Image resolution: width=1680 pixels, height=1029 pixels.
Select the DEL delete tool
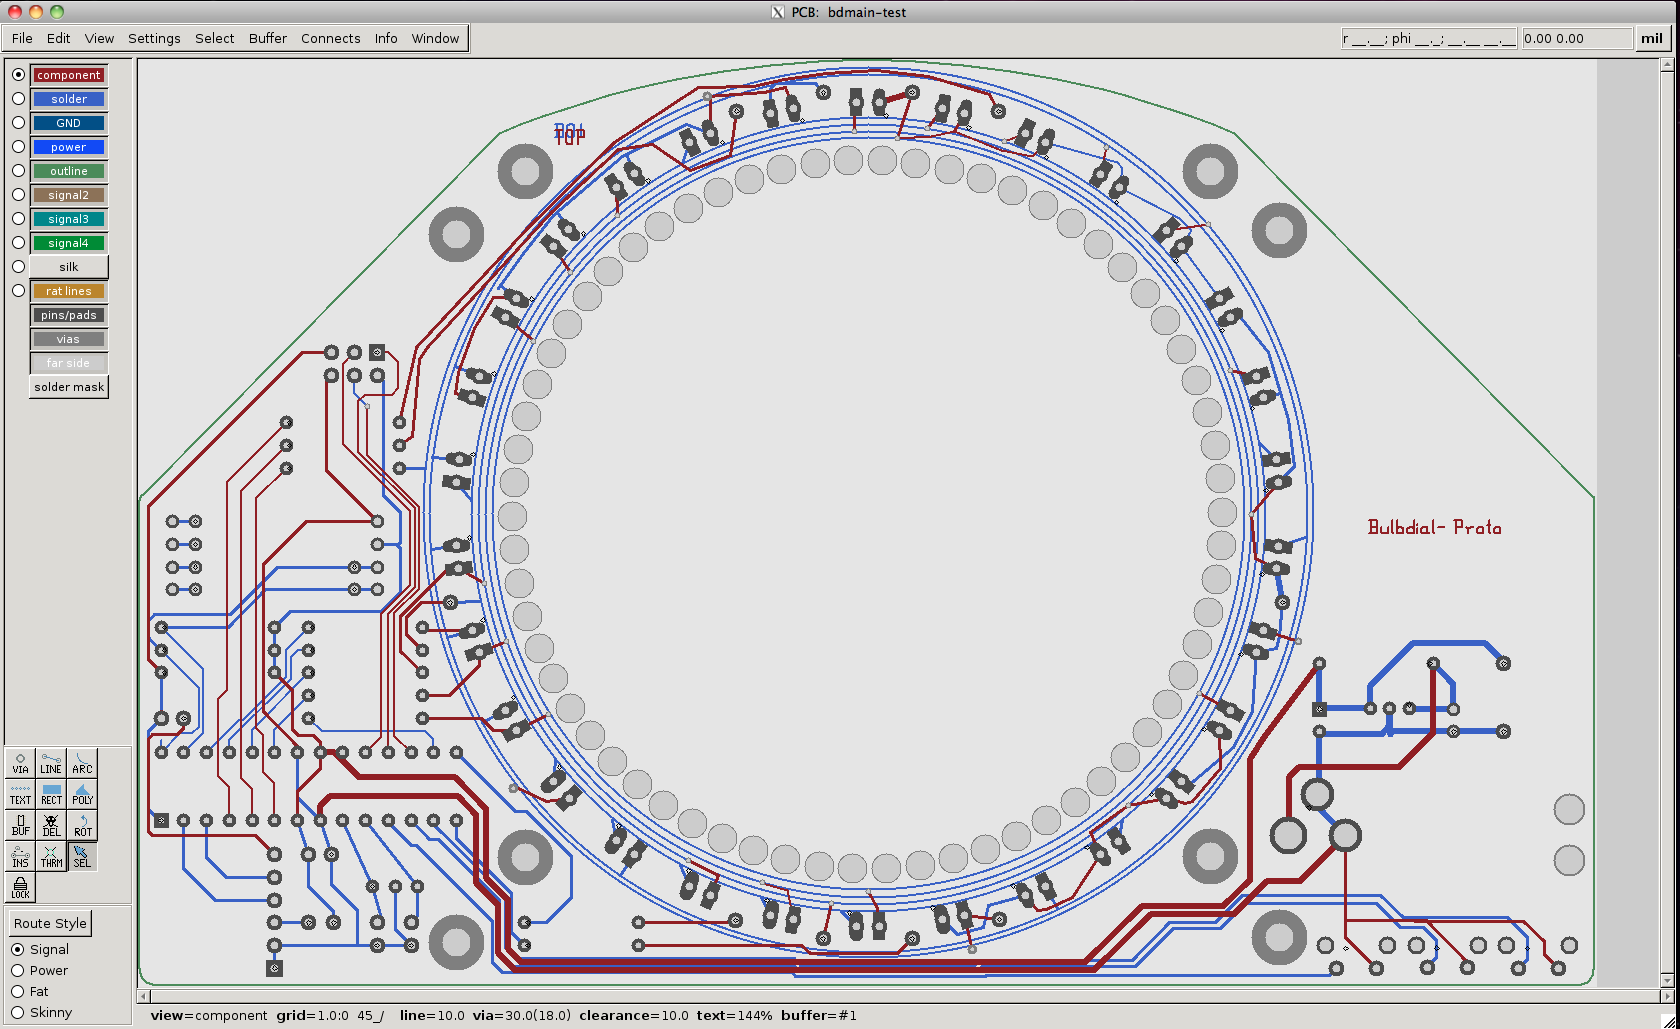(x=50, y=826)
